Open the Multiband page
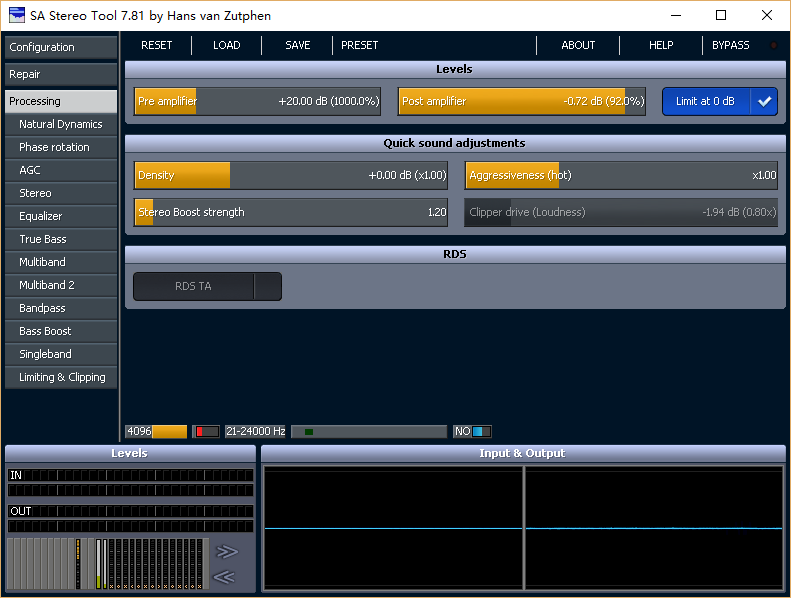Image resolution: width=791 pixels, height=598 pixels. coord(61,262)
